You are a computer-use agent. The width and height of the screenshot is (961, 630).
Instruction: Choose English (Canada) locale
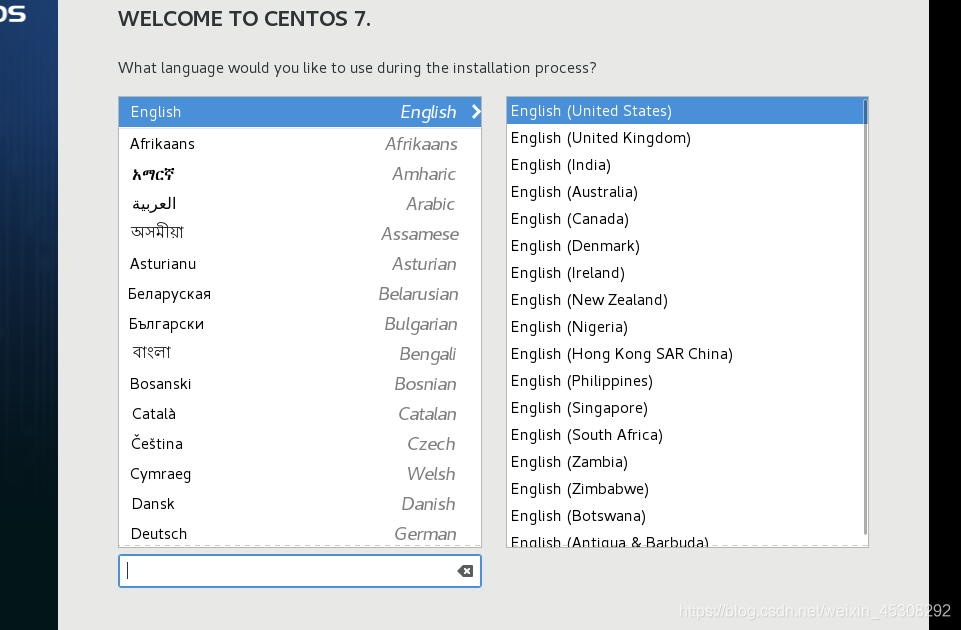685,219
